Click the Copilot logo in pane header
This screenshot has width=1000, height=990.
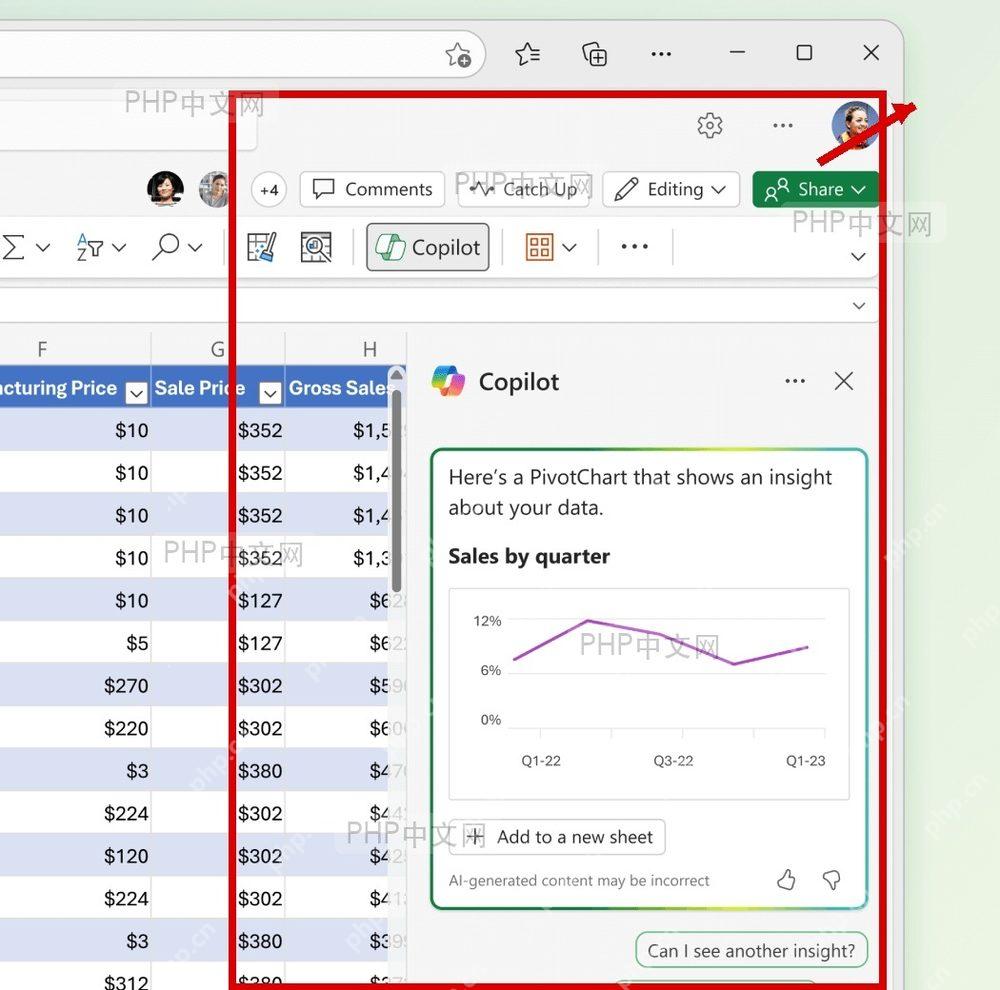pyautogui.click(x=448, y=381)
